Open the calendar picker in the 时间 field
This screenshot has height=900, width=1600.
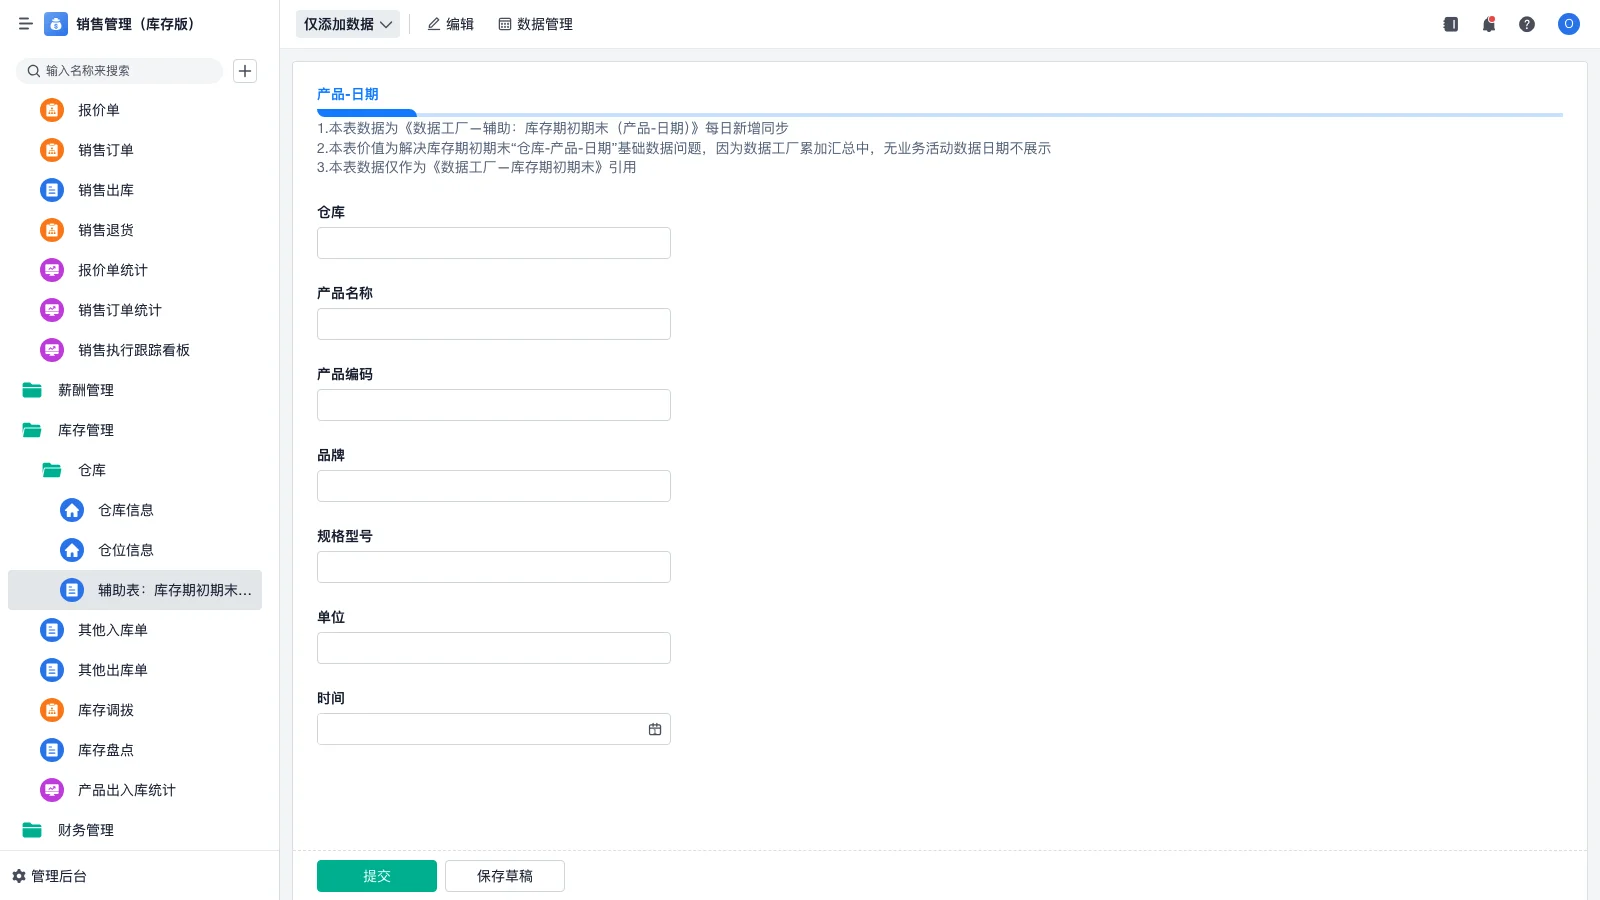tap(656, 729)
